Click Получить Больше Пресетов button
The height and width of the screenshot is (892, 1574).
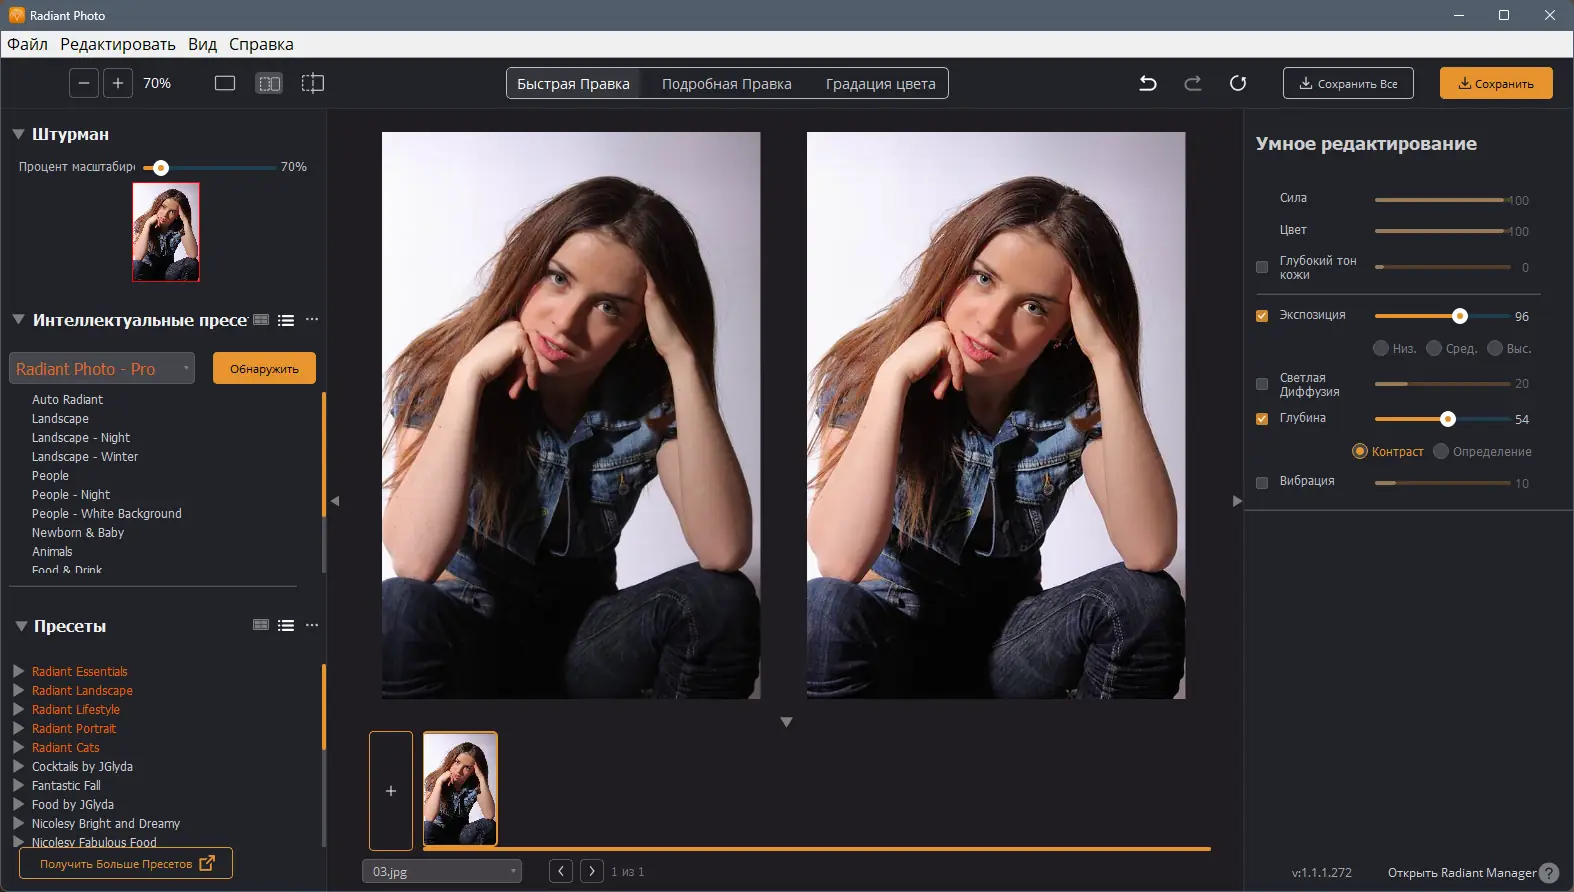point(126,863)
